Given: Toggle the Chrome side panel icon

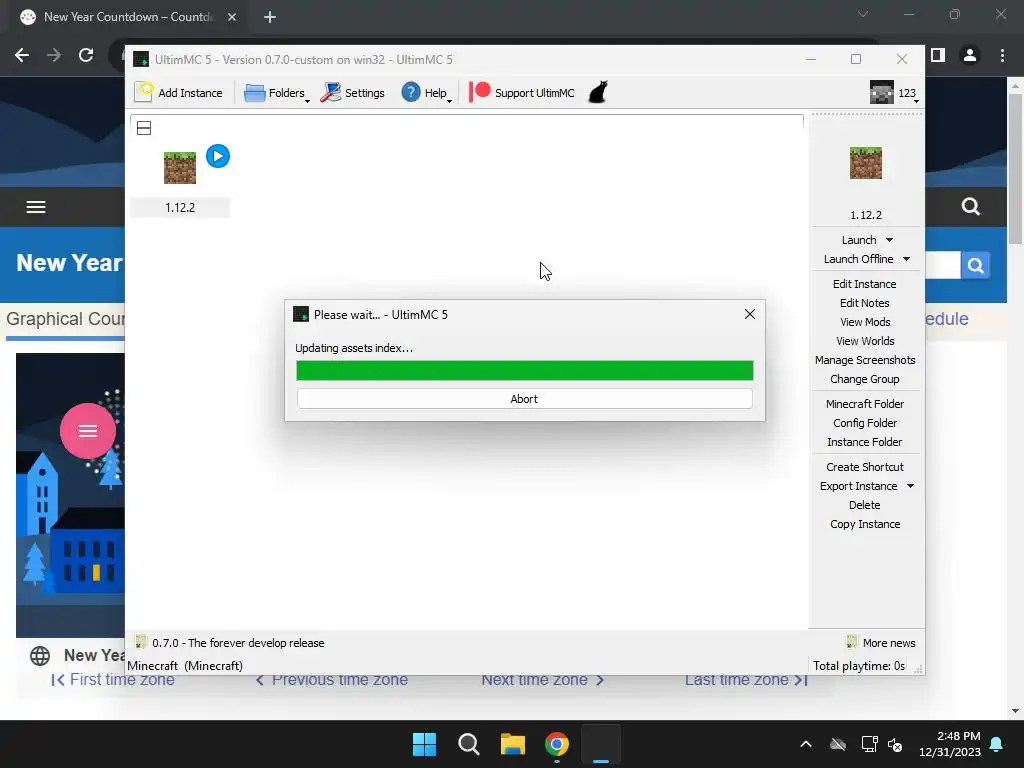Looking at the screenshot, I should point(938,56).
